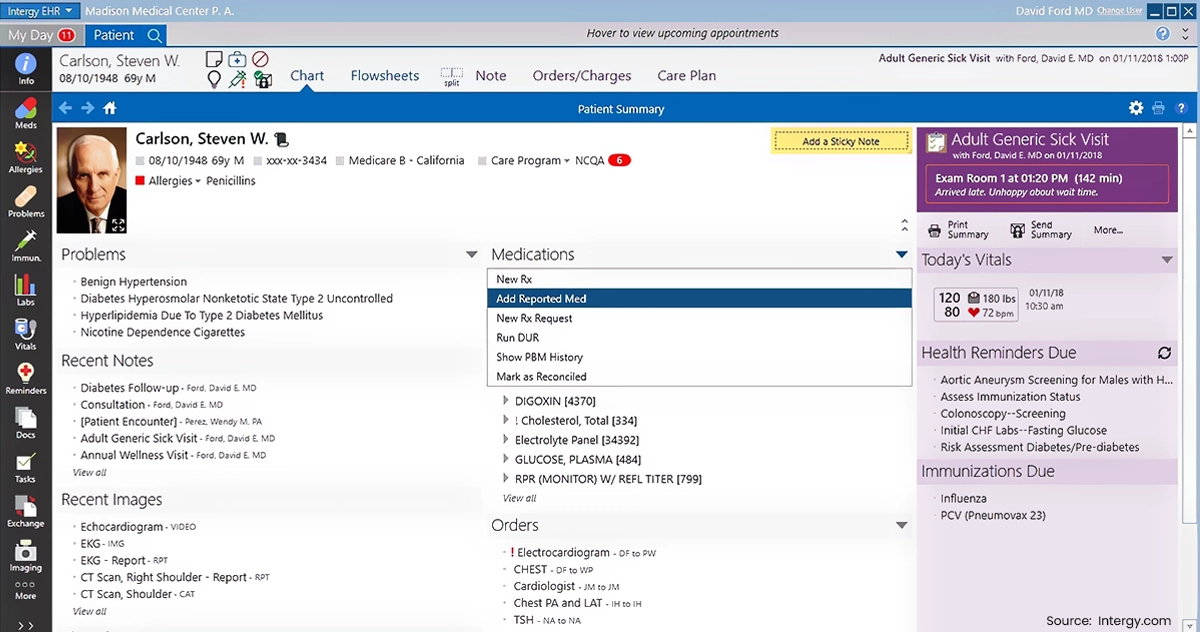
Task: Click help icon on Patient Summary bar
Action: [x=1181, y=108]
